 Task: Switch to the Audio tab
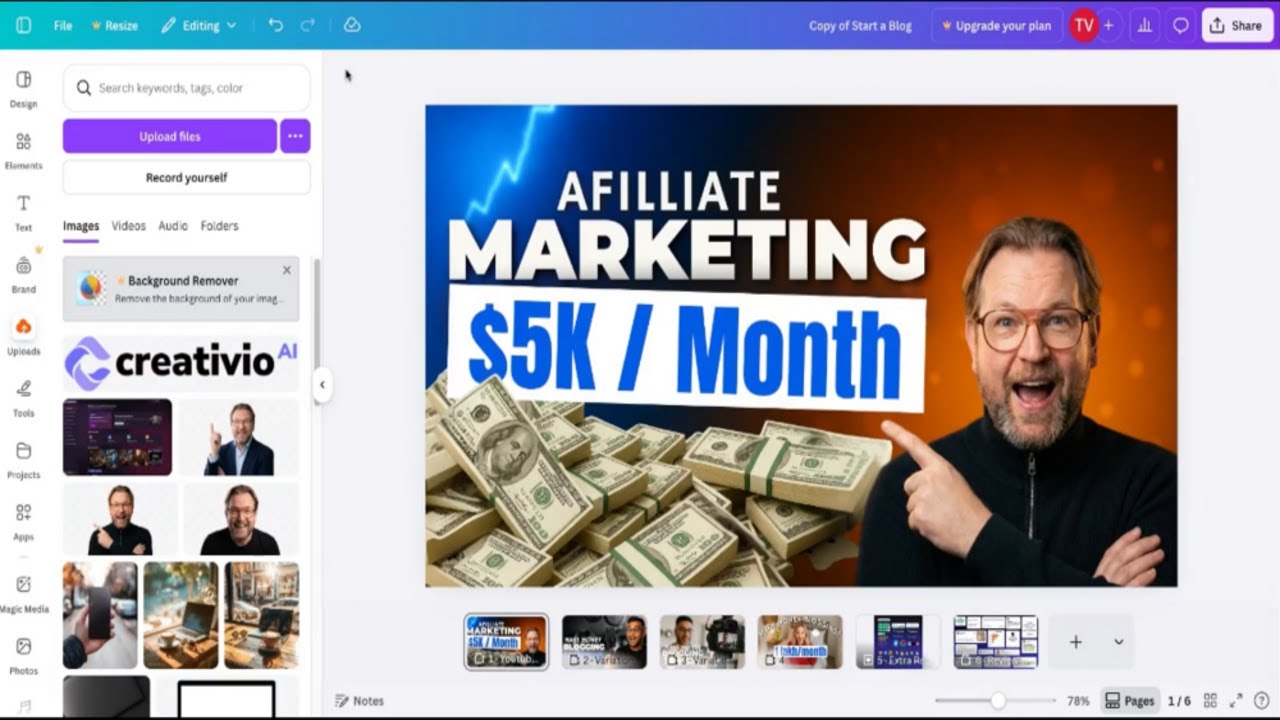click(173, 226)
